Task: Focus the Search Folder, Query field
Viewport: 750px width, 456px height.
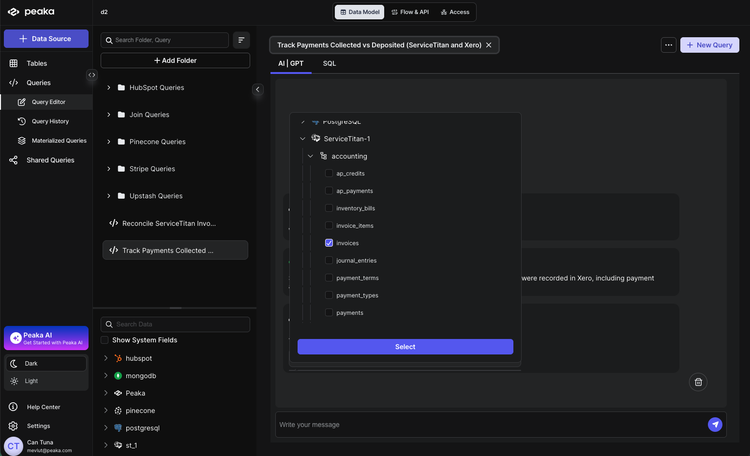Action: tap(165, 40)
